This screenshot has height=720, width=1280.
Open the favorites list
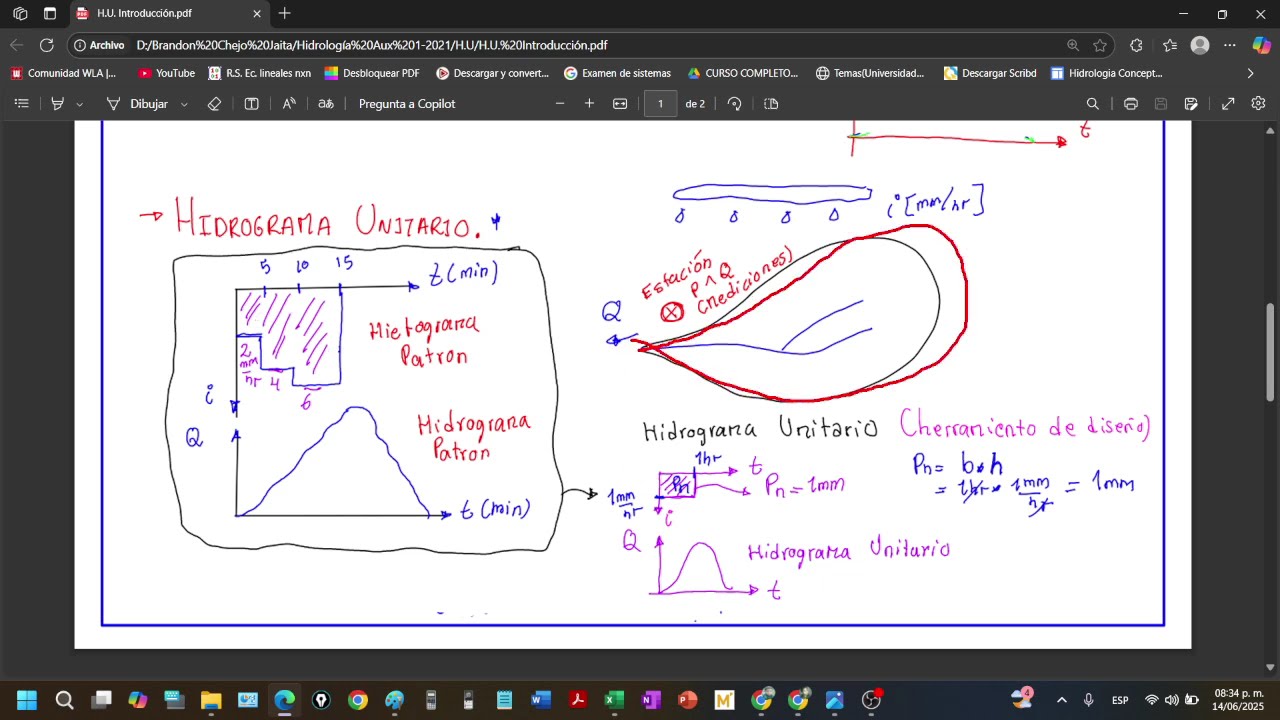(x=1170, y=45)
